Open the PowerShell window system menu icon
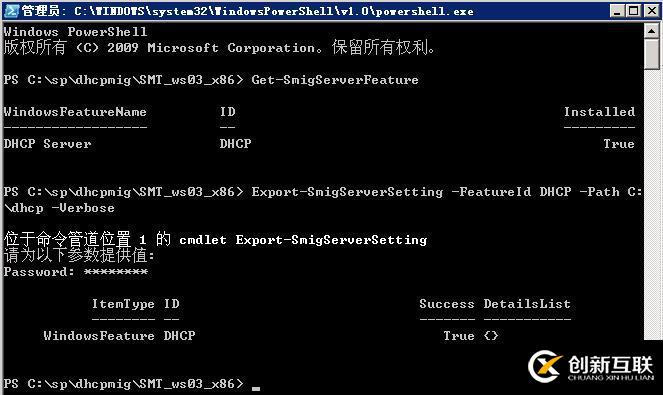The height and width of the screenshot is (395, 663). (11, 11)
